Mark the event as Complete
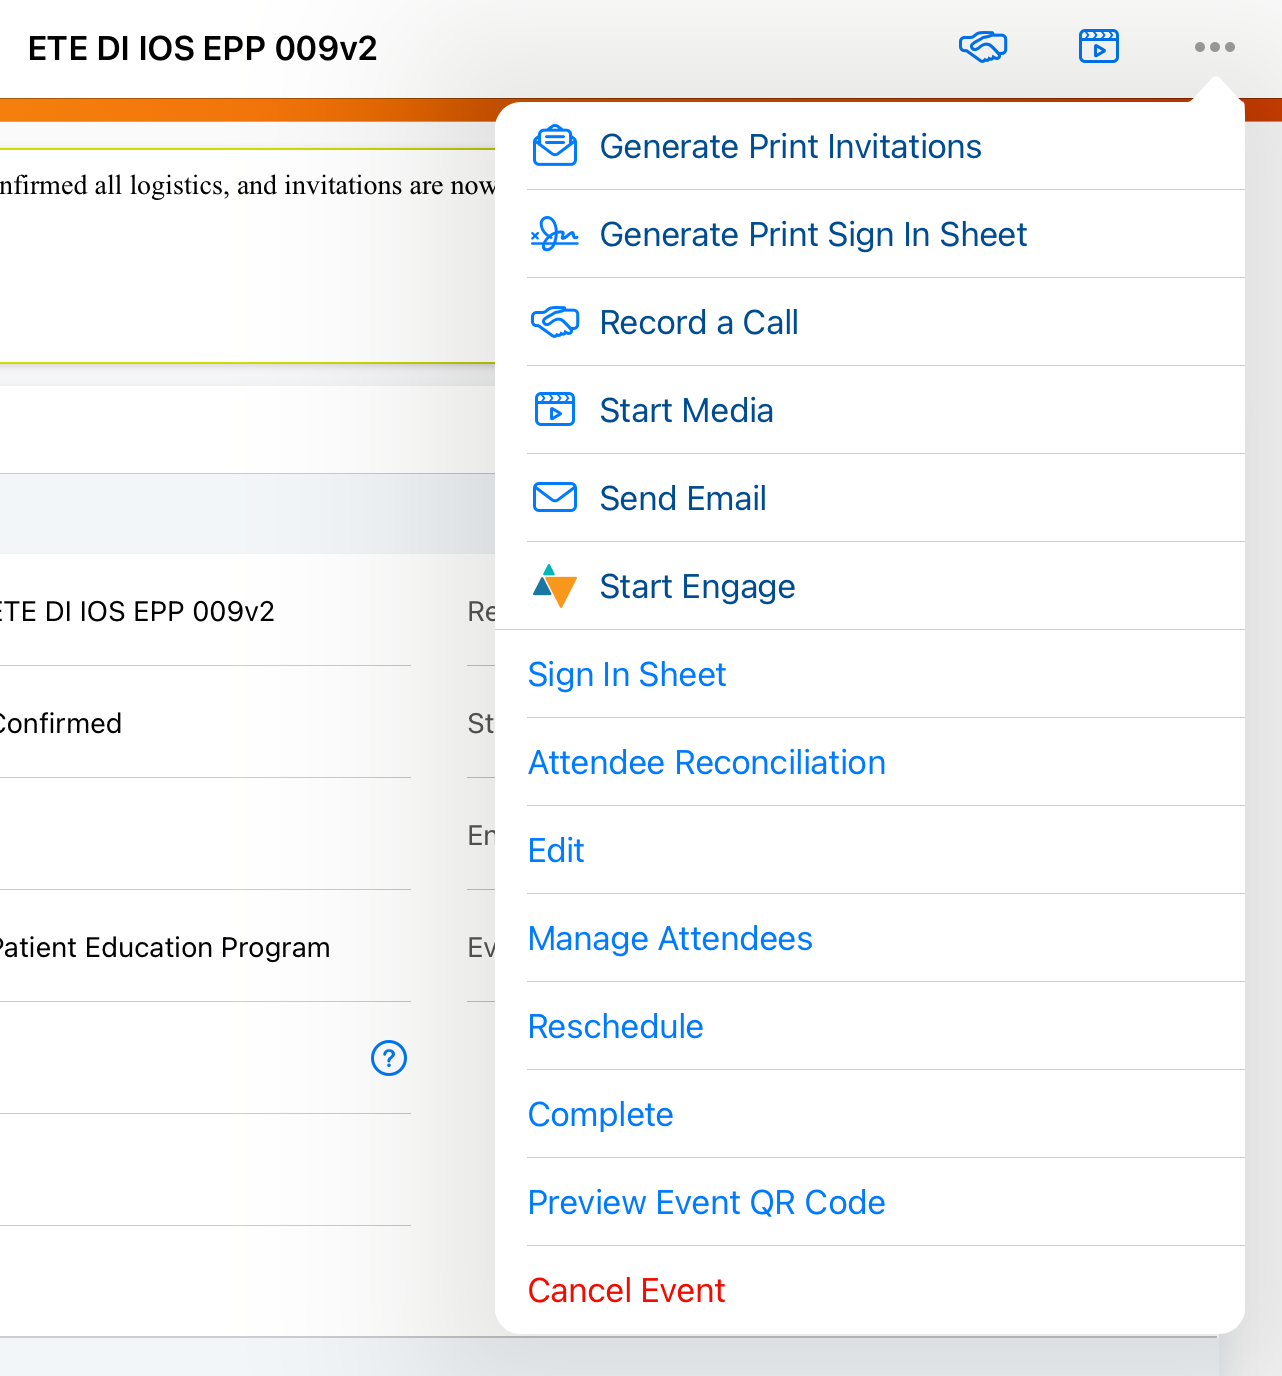The height and width of the screenshot is (1376, 1282). coord(600,1115)
